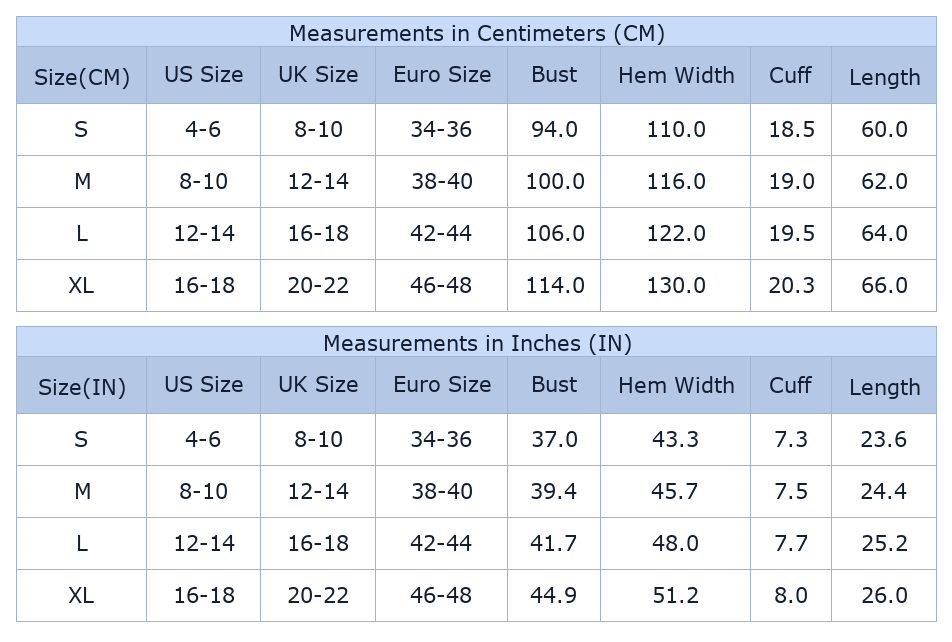952x642 pixels.
Task: Click the Cuff header in the inches table
Action: click(x=790, y=385)
